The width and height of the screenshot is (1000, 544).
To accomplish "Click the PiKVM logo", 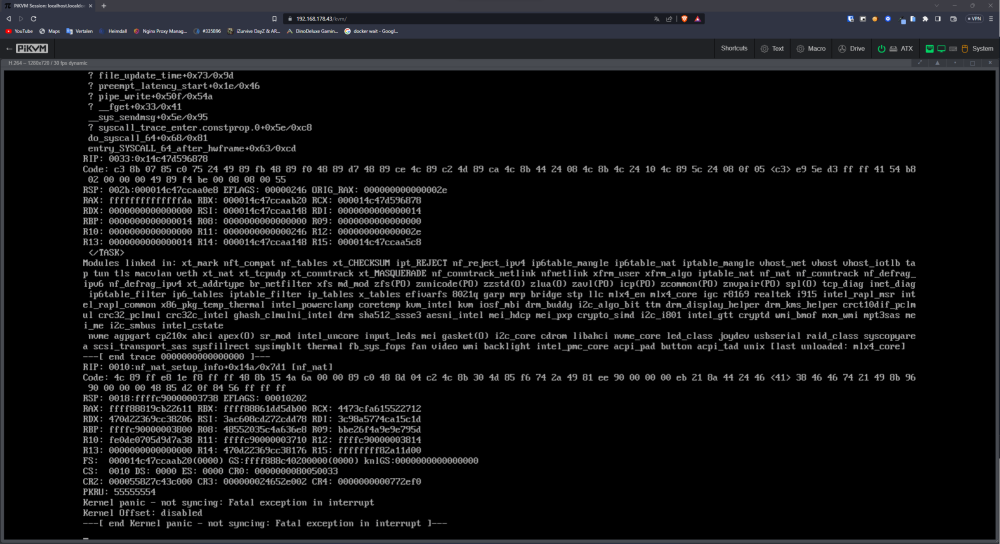I will click(x=32, y=48).
